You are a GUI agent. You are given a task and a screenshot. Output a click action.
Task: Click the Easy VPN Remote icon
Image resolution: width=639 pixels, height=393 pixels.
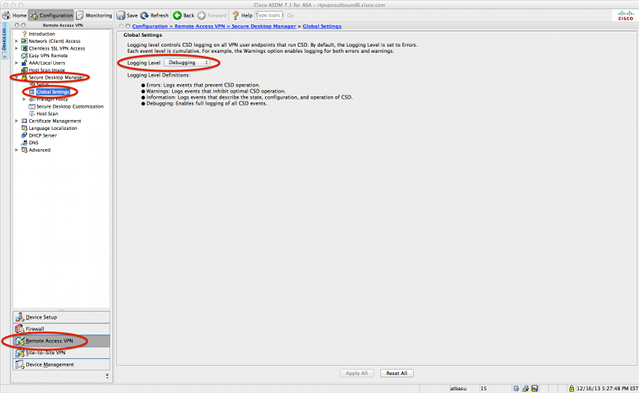[x=24, y=56]
